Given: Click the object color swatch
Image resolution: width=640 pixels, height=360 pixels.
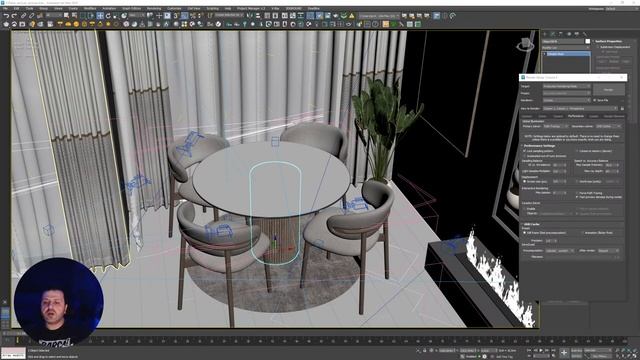Looking at the screenshot, I should (x=587, y=41).
